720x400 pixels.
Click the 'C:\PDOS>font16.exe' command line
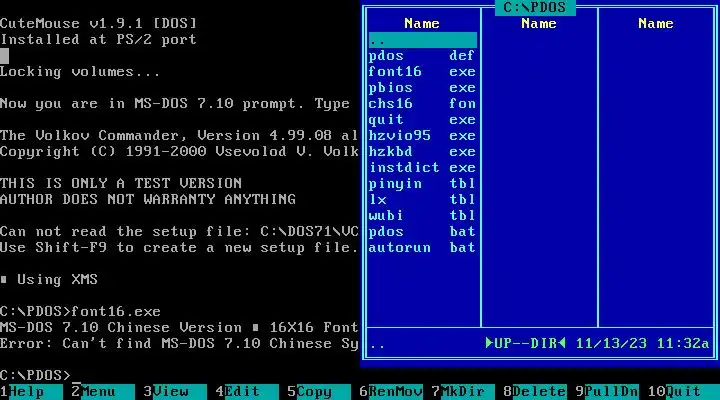[x=80, y=312]
